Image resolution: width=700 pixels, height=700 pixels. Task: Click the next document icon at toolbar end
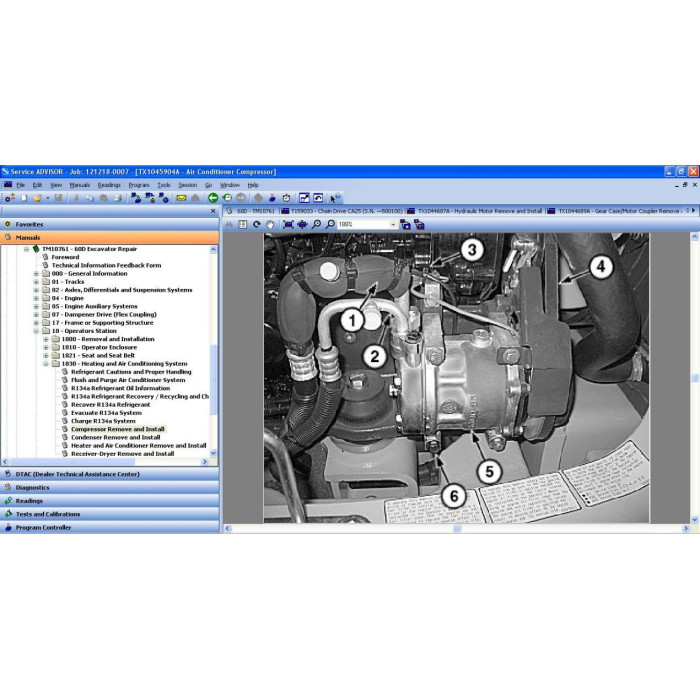click(419, 224)
